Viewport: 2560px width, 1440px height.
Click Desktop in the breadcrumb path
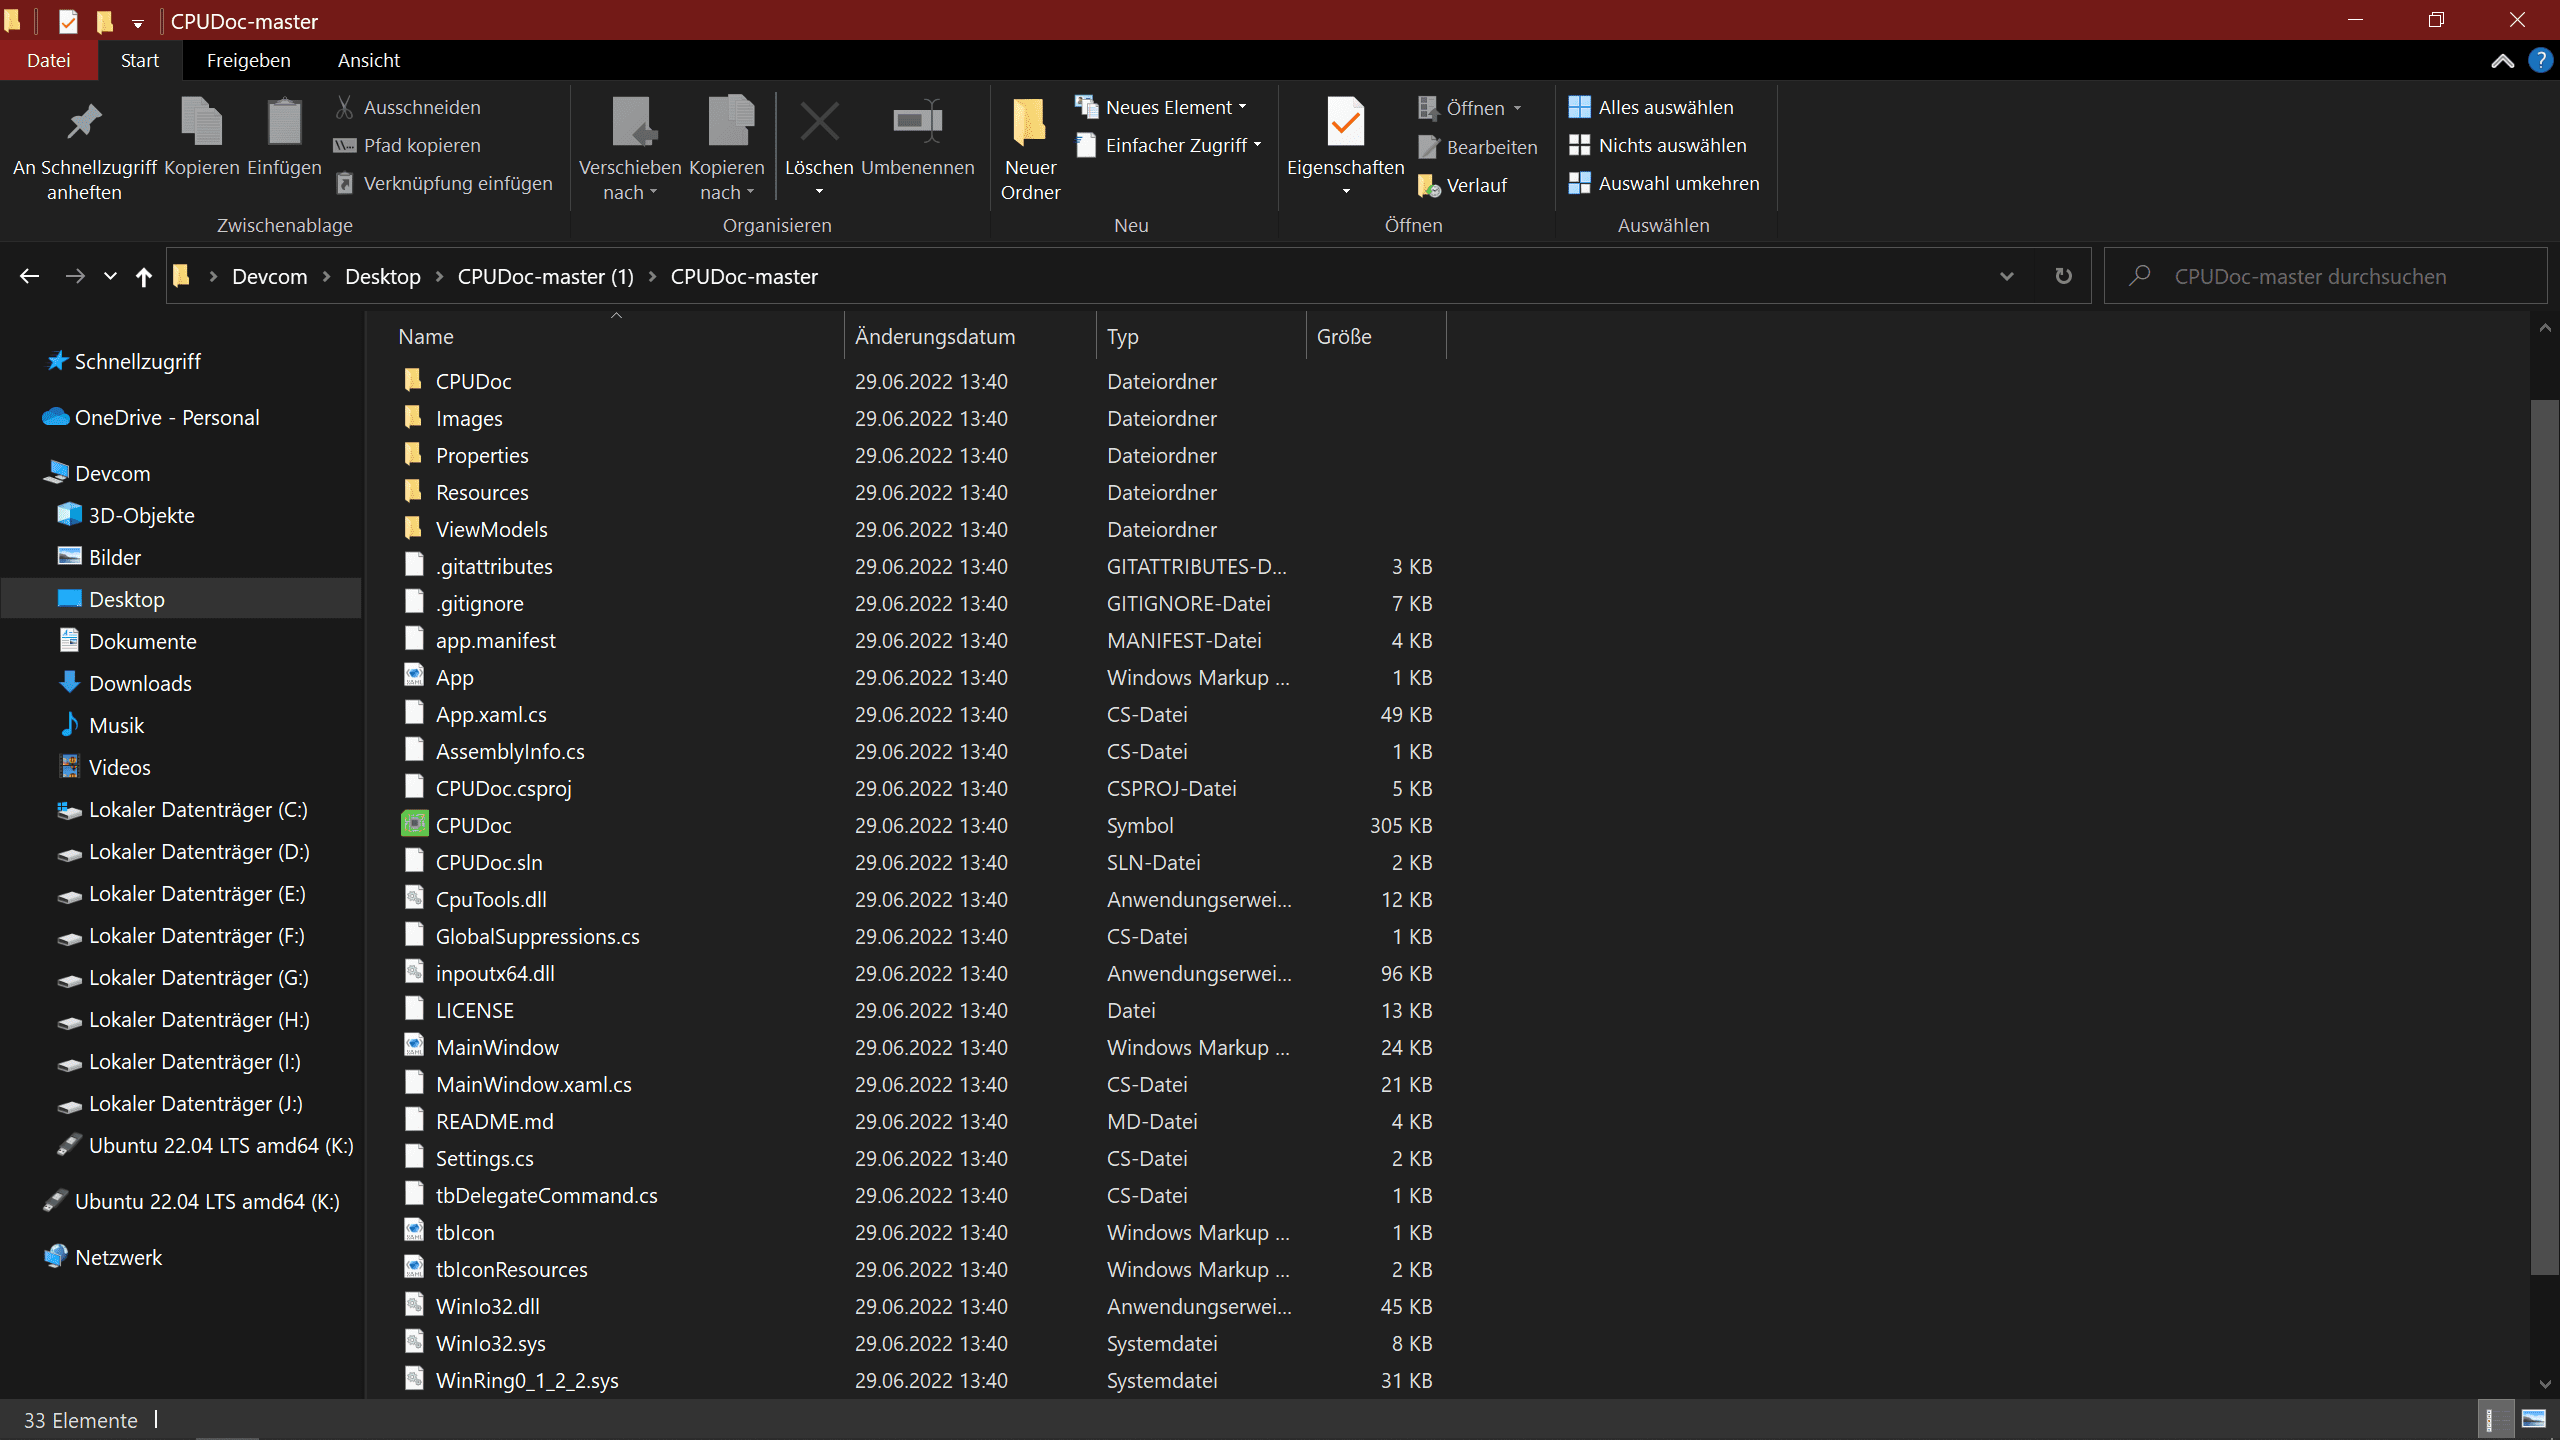coord(382,277)
